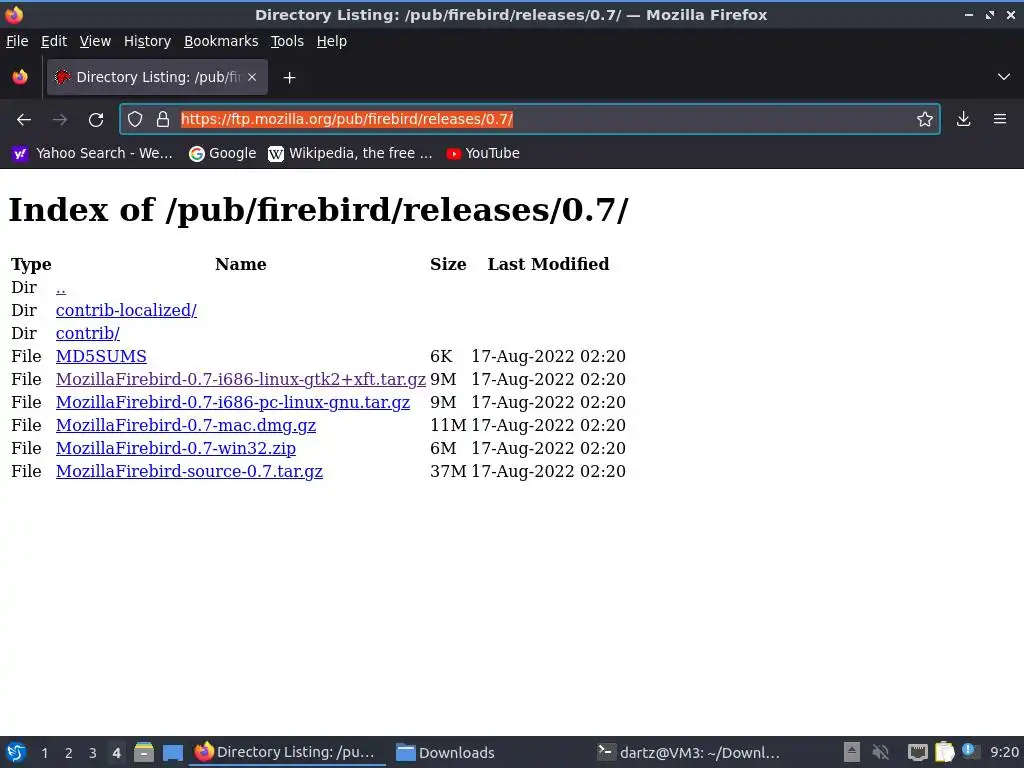Open contrib-localized/ directory
Viewport: 1024px width, 768px height.
[126, 311]
